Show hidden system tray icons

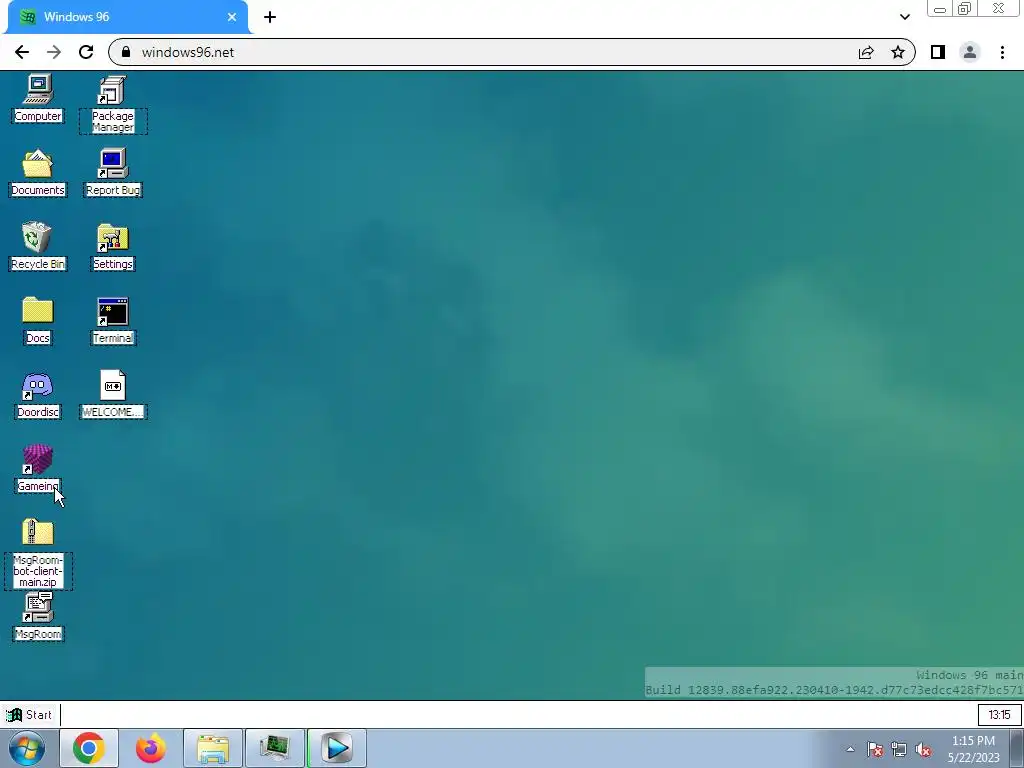point(850,749)
